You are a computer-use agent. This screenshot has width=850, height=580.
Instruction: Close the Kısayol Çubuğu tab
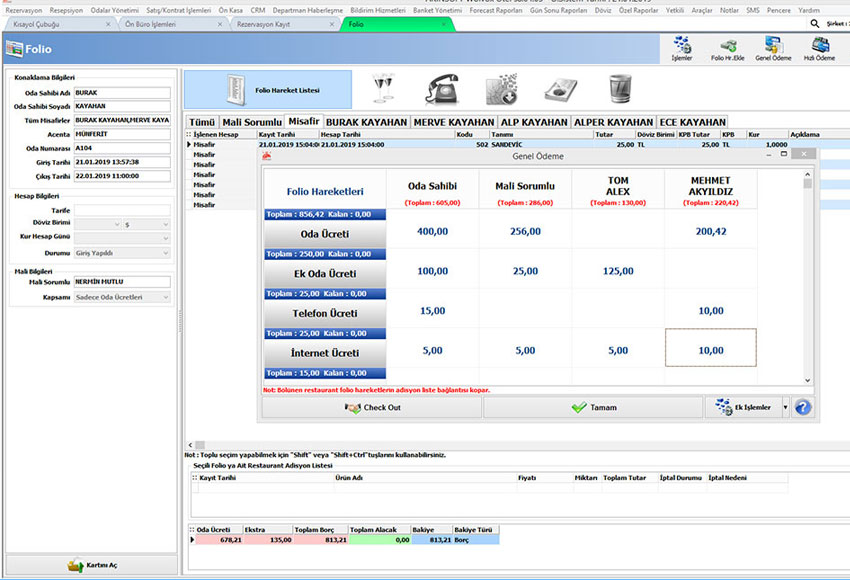point(108,24)
